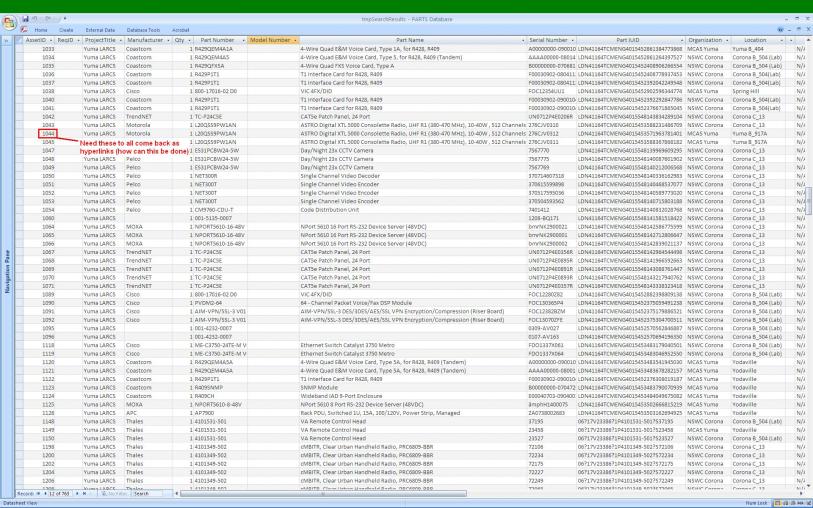Click the Save icon in Quick Access Toolbar
The width and height of the screenshot is (813, 508).
(25, 19)
